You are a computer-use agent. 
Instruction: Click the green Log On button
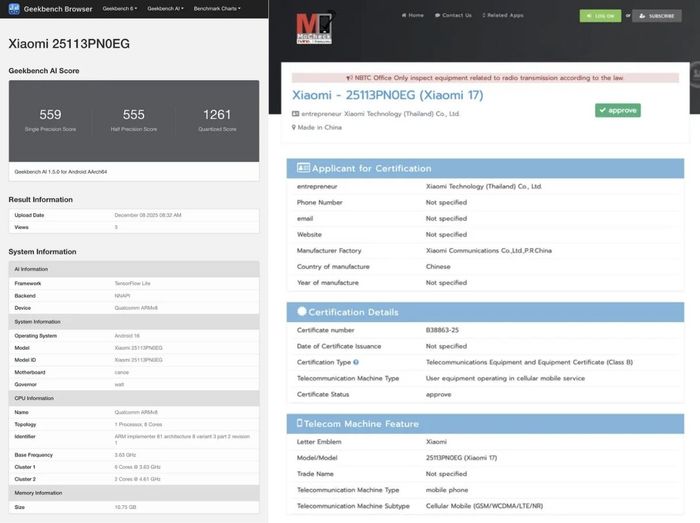600,16
